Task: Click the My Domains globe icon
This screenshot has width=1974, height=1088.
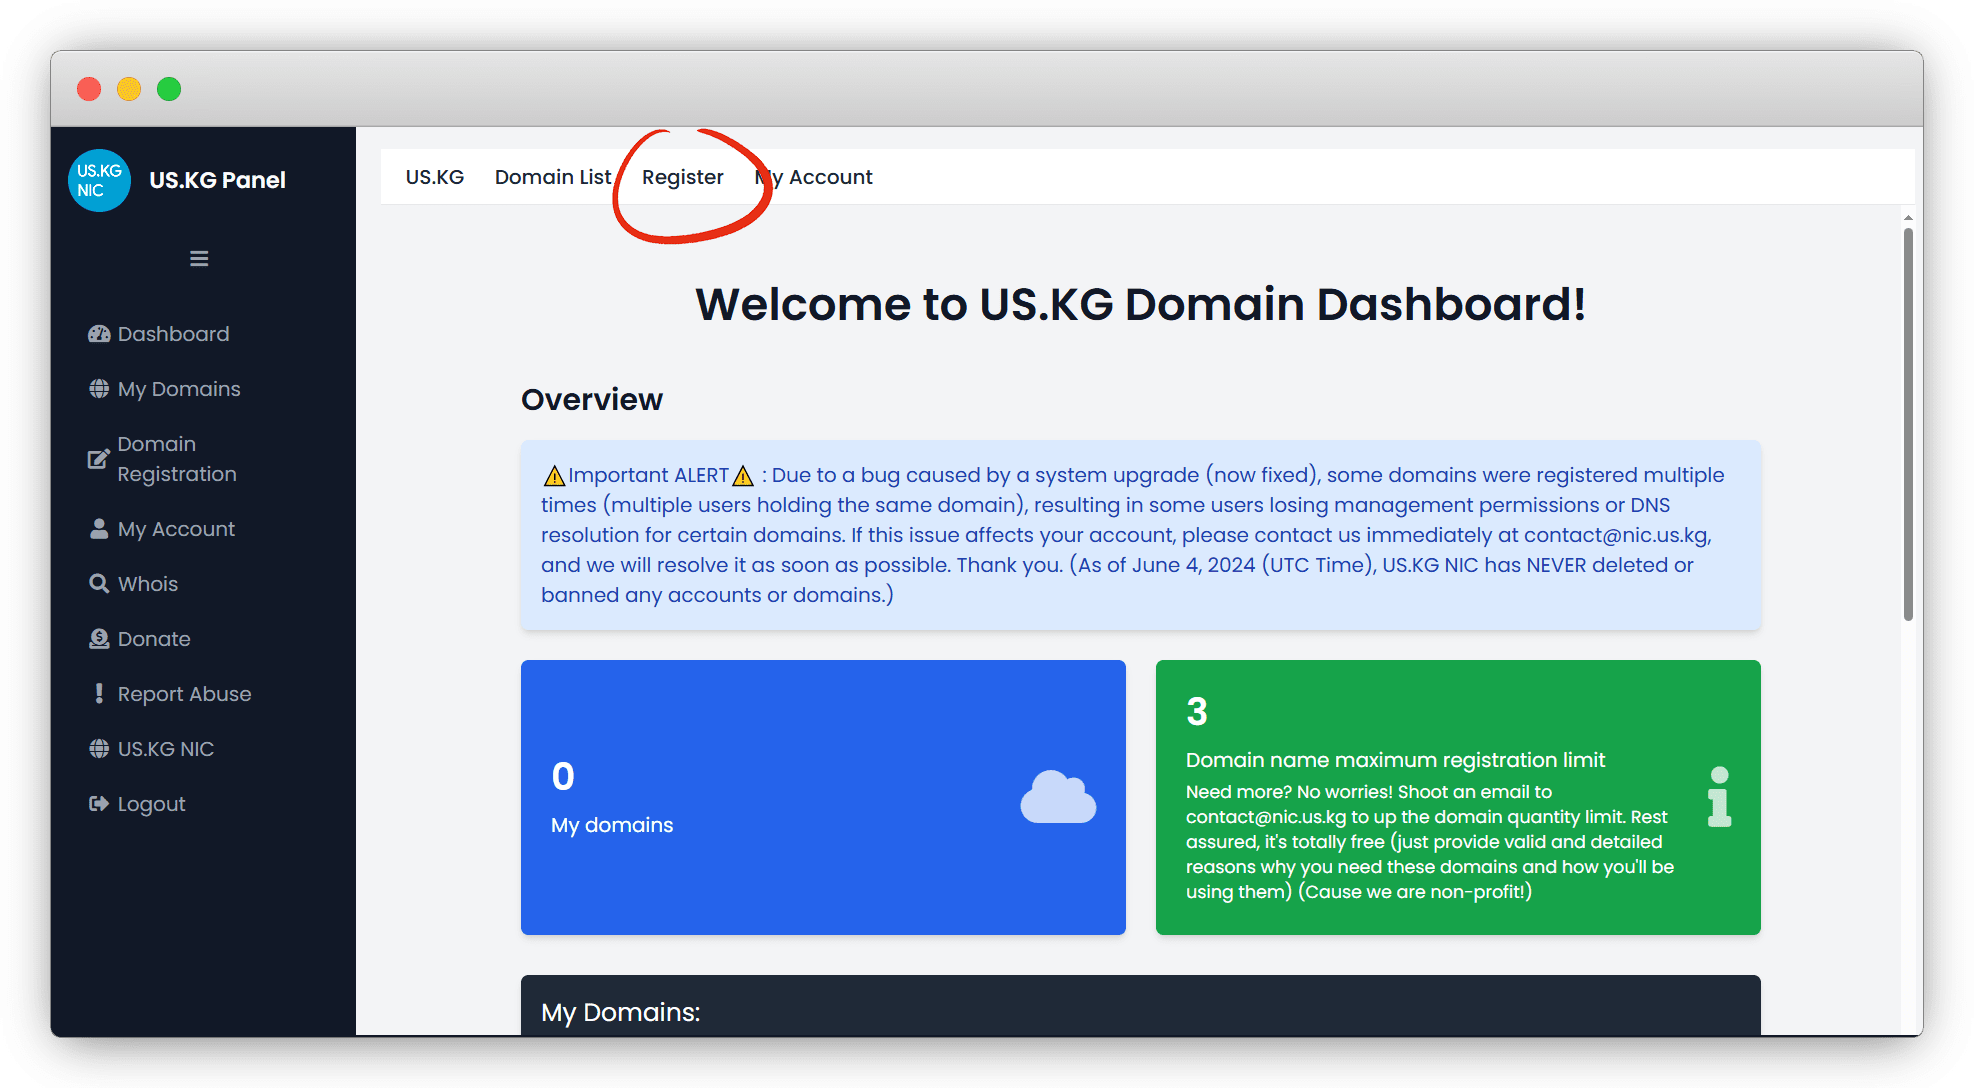Action: (x=99, y=389)
